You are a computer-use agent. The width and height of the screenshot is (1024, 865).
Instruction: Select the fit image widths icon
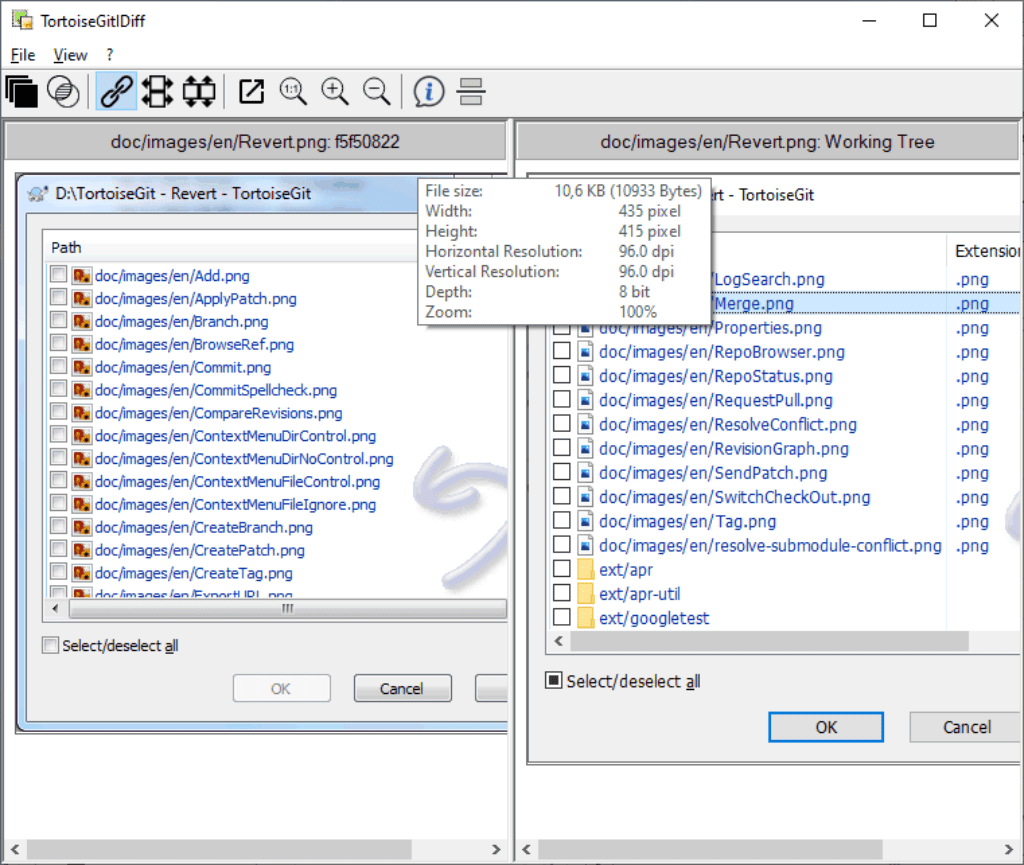point(157,91)
